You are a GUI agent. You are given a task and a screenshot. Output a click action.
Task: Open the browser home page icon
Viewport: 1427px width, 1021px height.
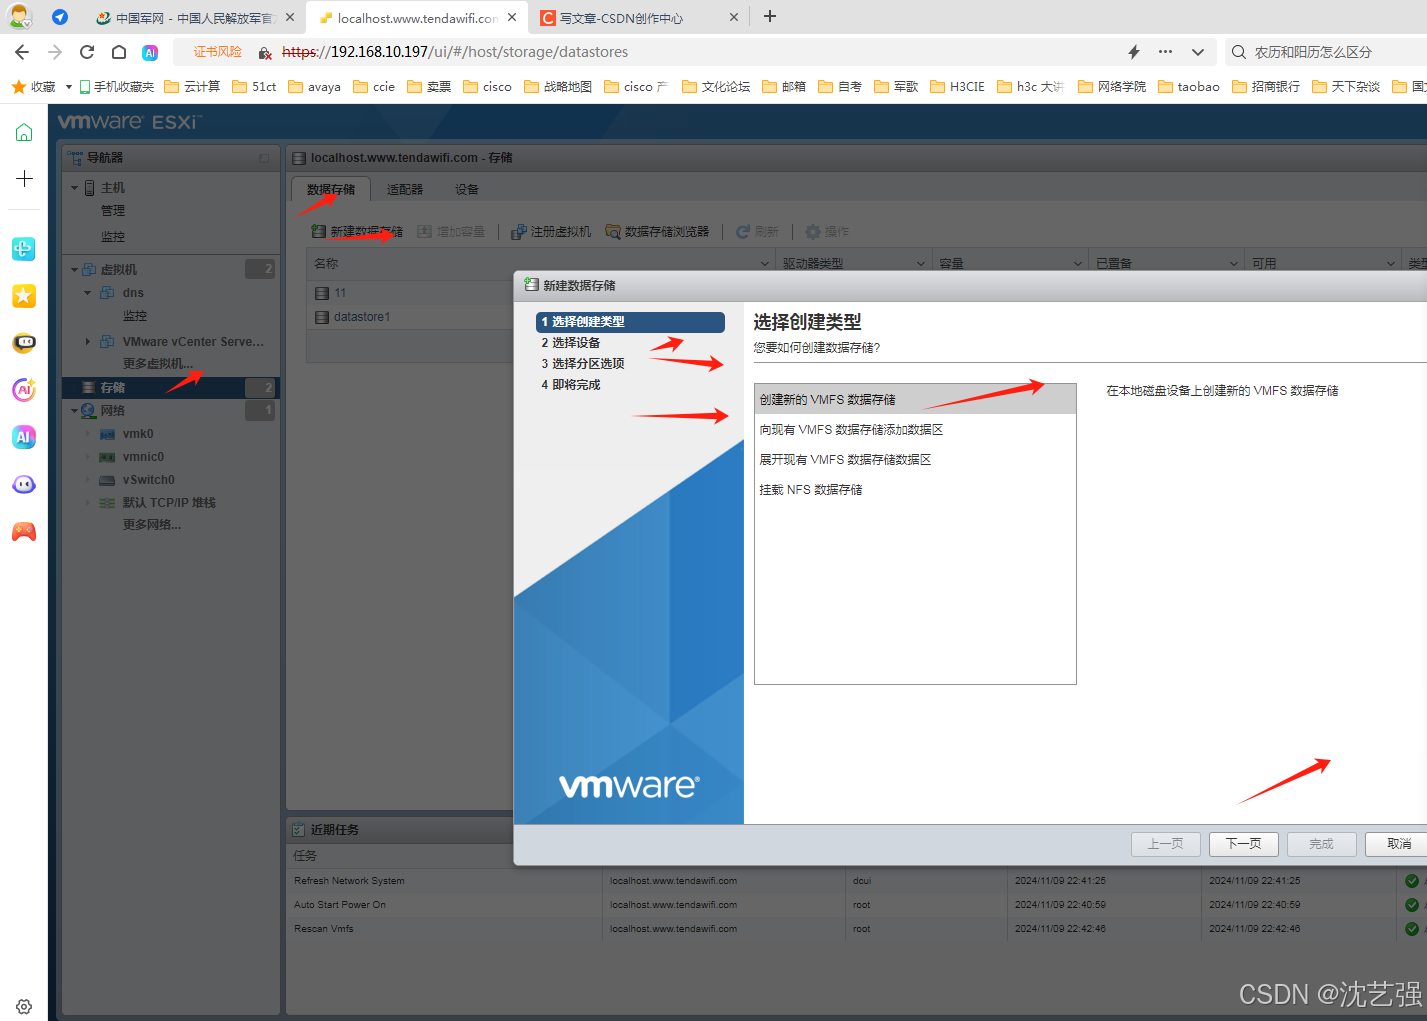(x=119, y=52)
